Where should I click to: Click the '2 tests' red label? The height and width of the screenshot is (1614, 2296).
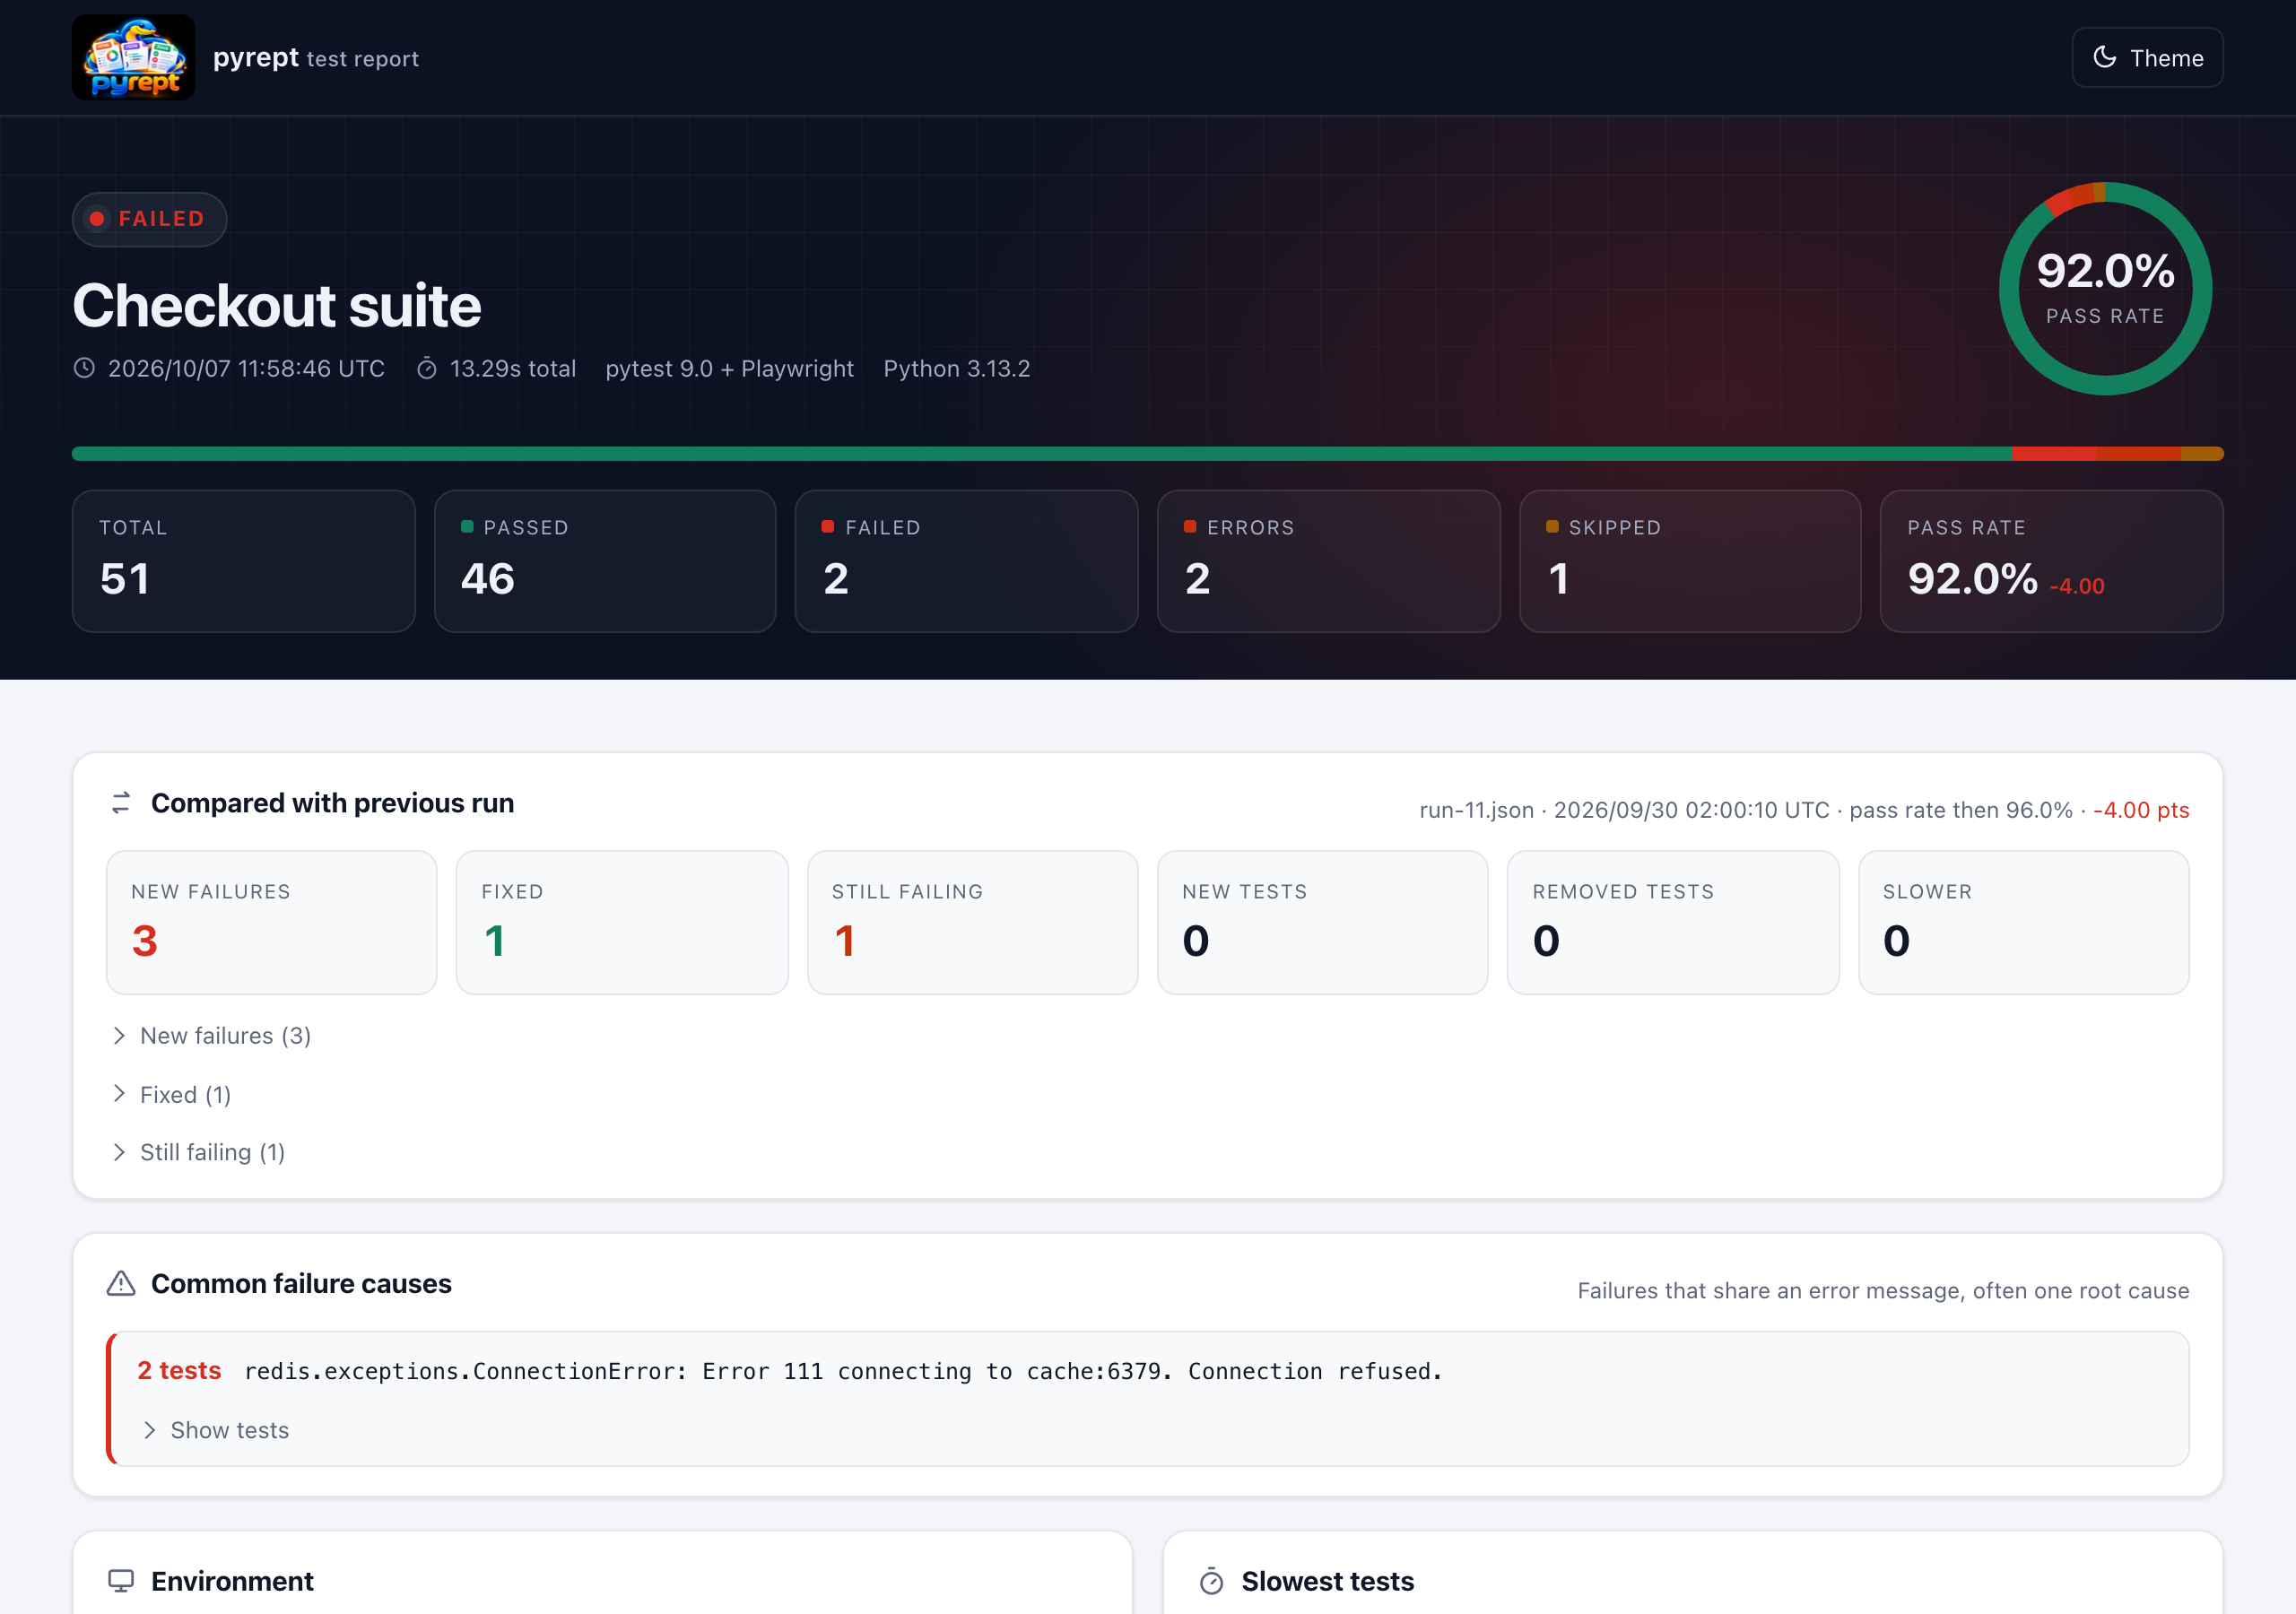[179, 1370]
